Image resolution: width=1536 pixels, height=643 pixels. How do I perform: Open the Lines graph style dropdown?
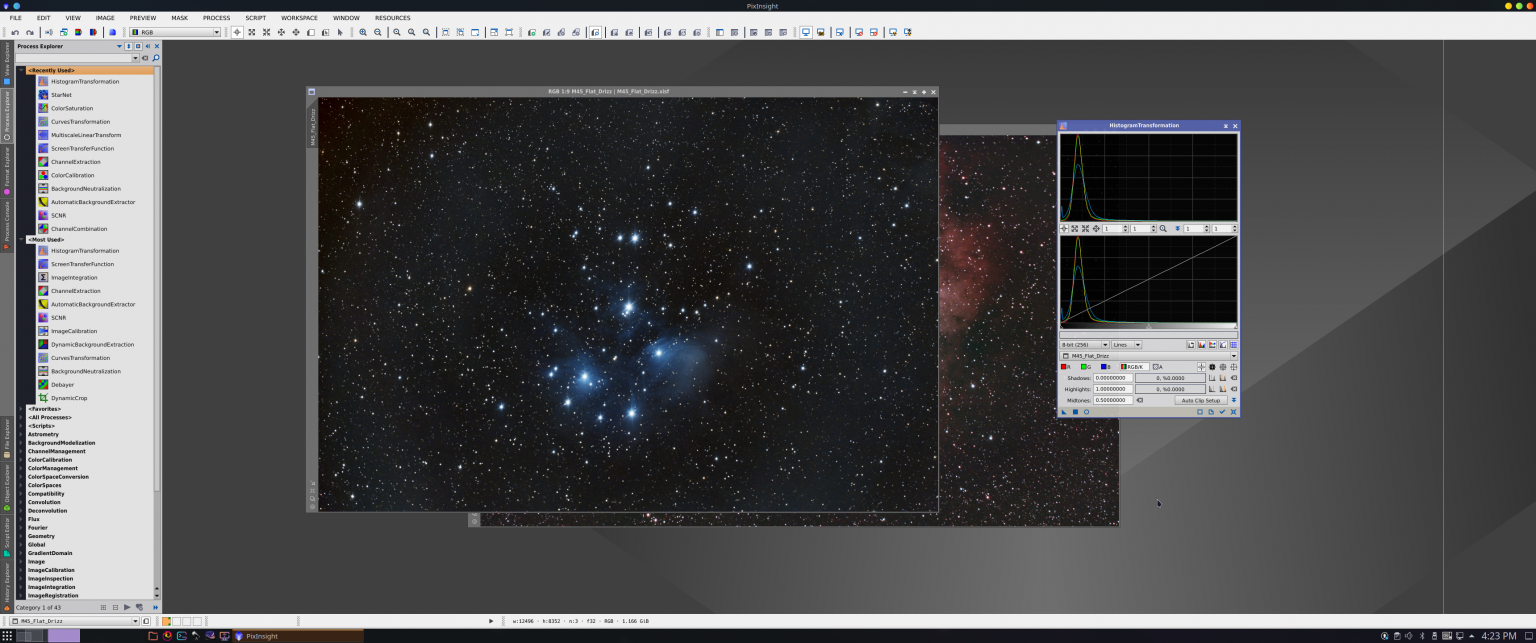coord(1127,344)
